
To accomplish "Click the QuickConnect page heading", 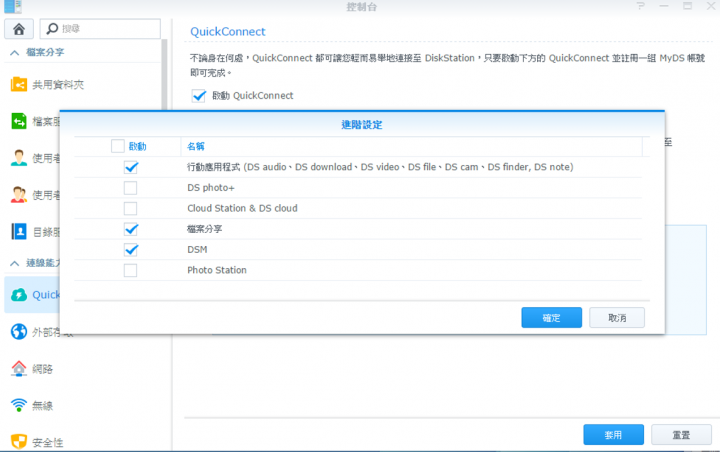I will tap(228, 32).
